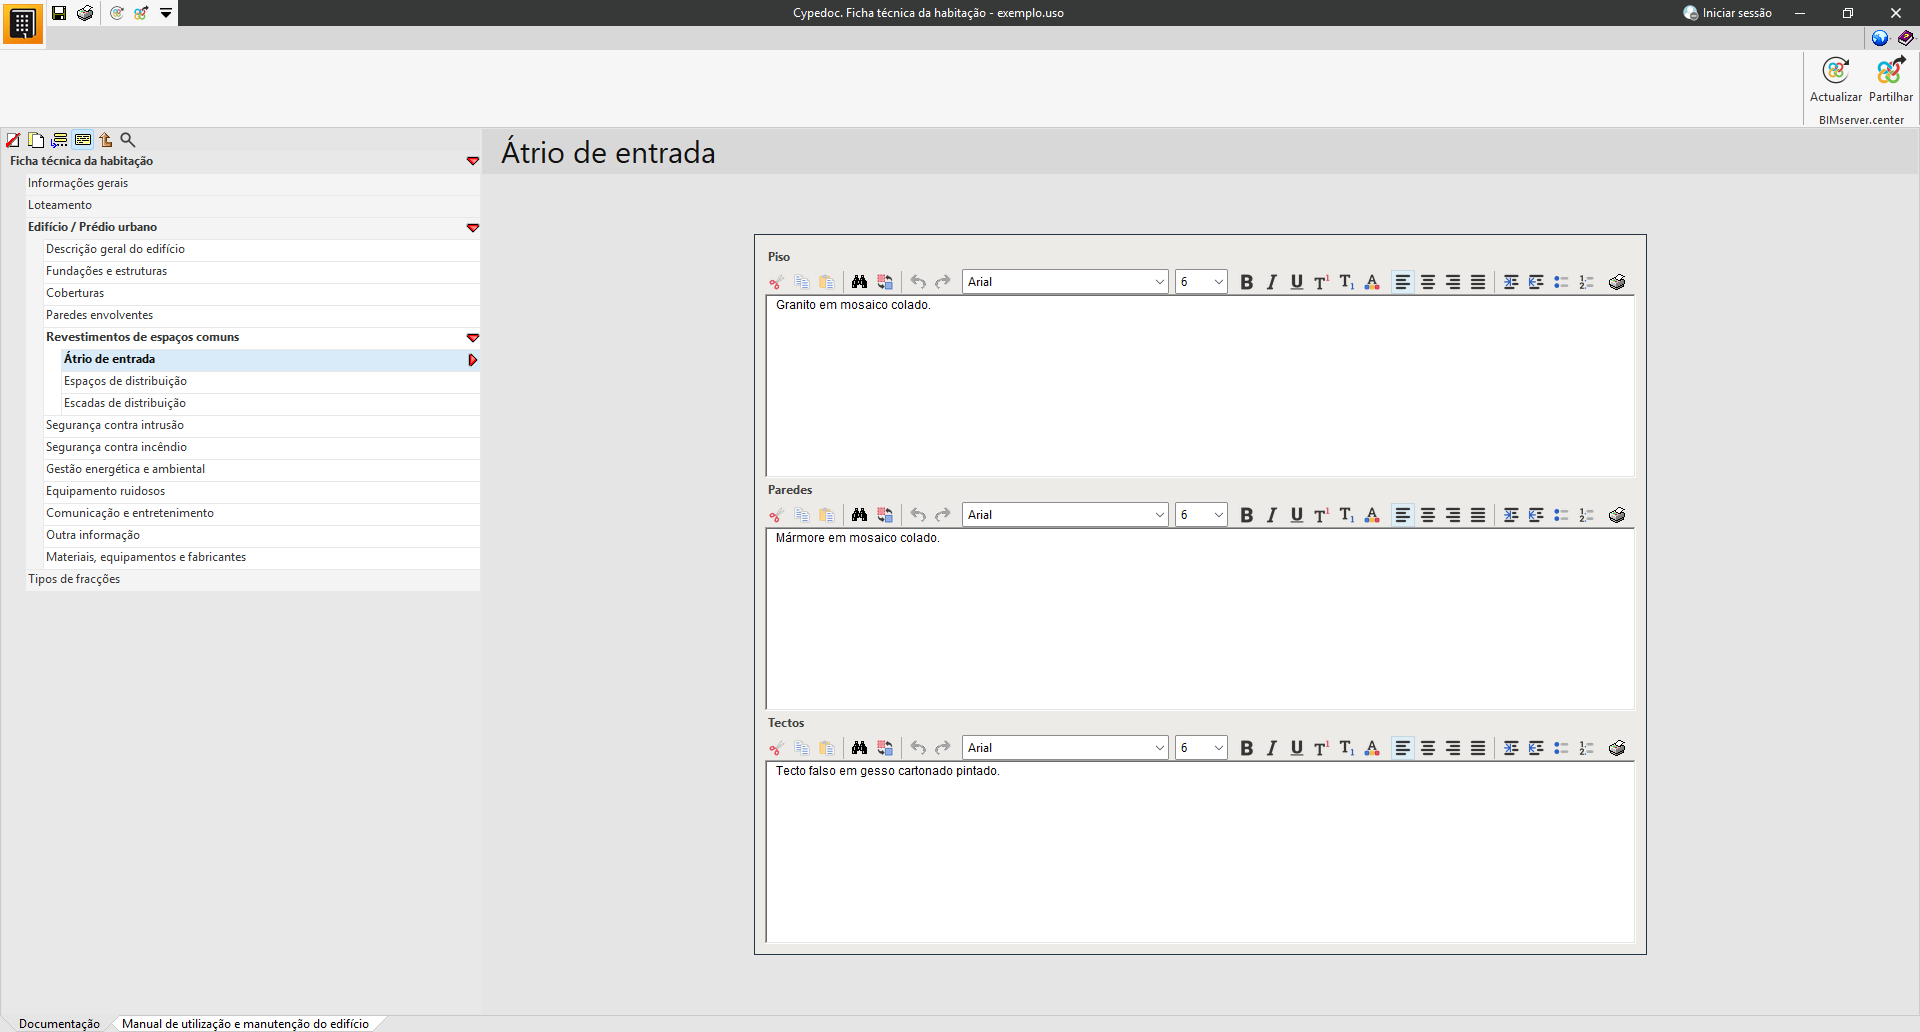Toggle underline in the Tectos editor toolbar
Image resolution: width=1920 pixels, height=1032 pixels.
tap(1296, 748)
